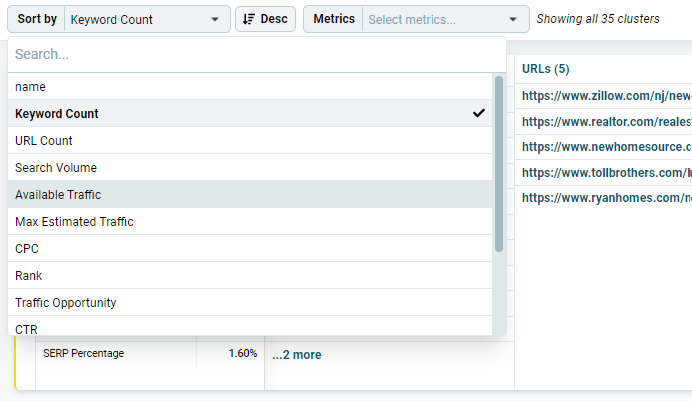The image size is (692, 401).
Task: Select Max Estimated Traffic option
Action: coord(250,221)
